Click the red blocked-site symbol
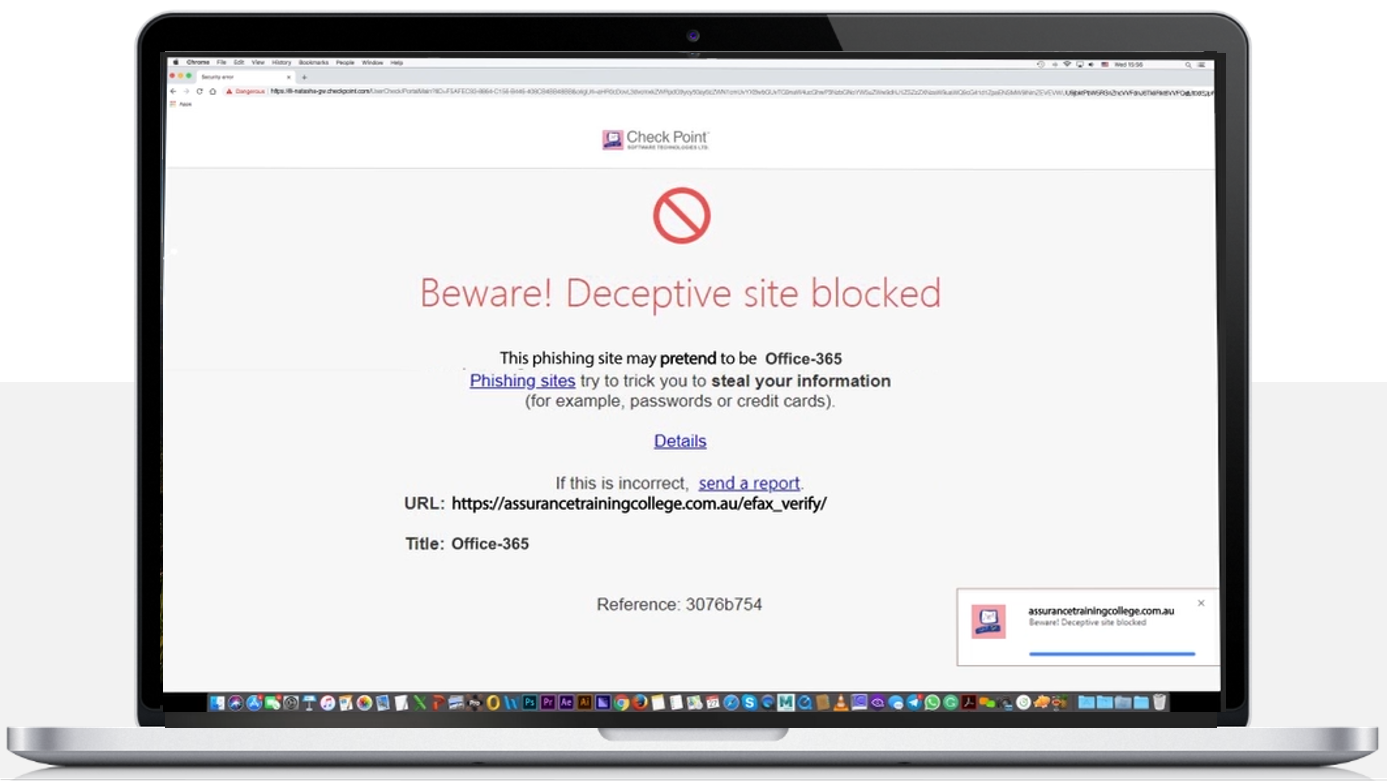 point(682,215)
